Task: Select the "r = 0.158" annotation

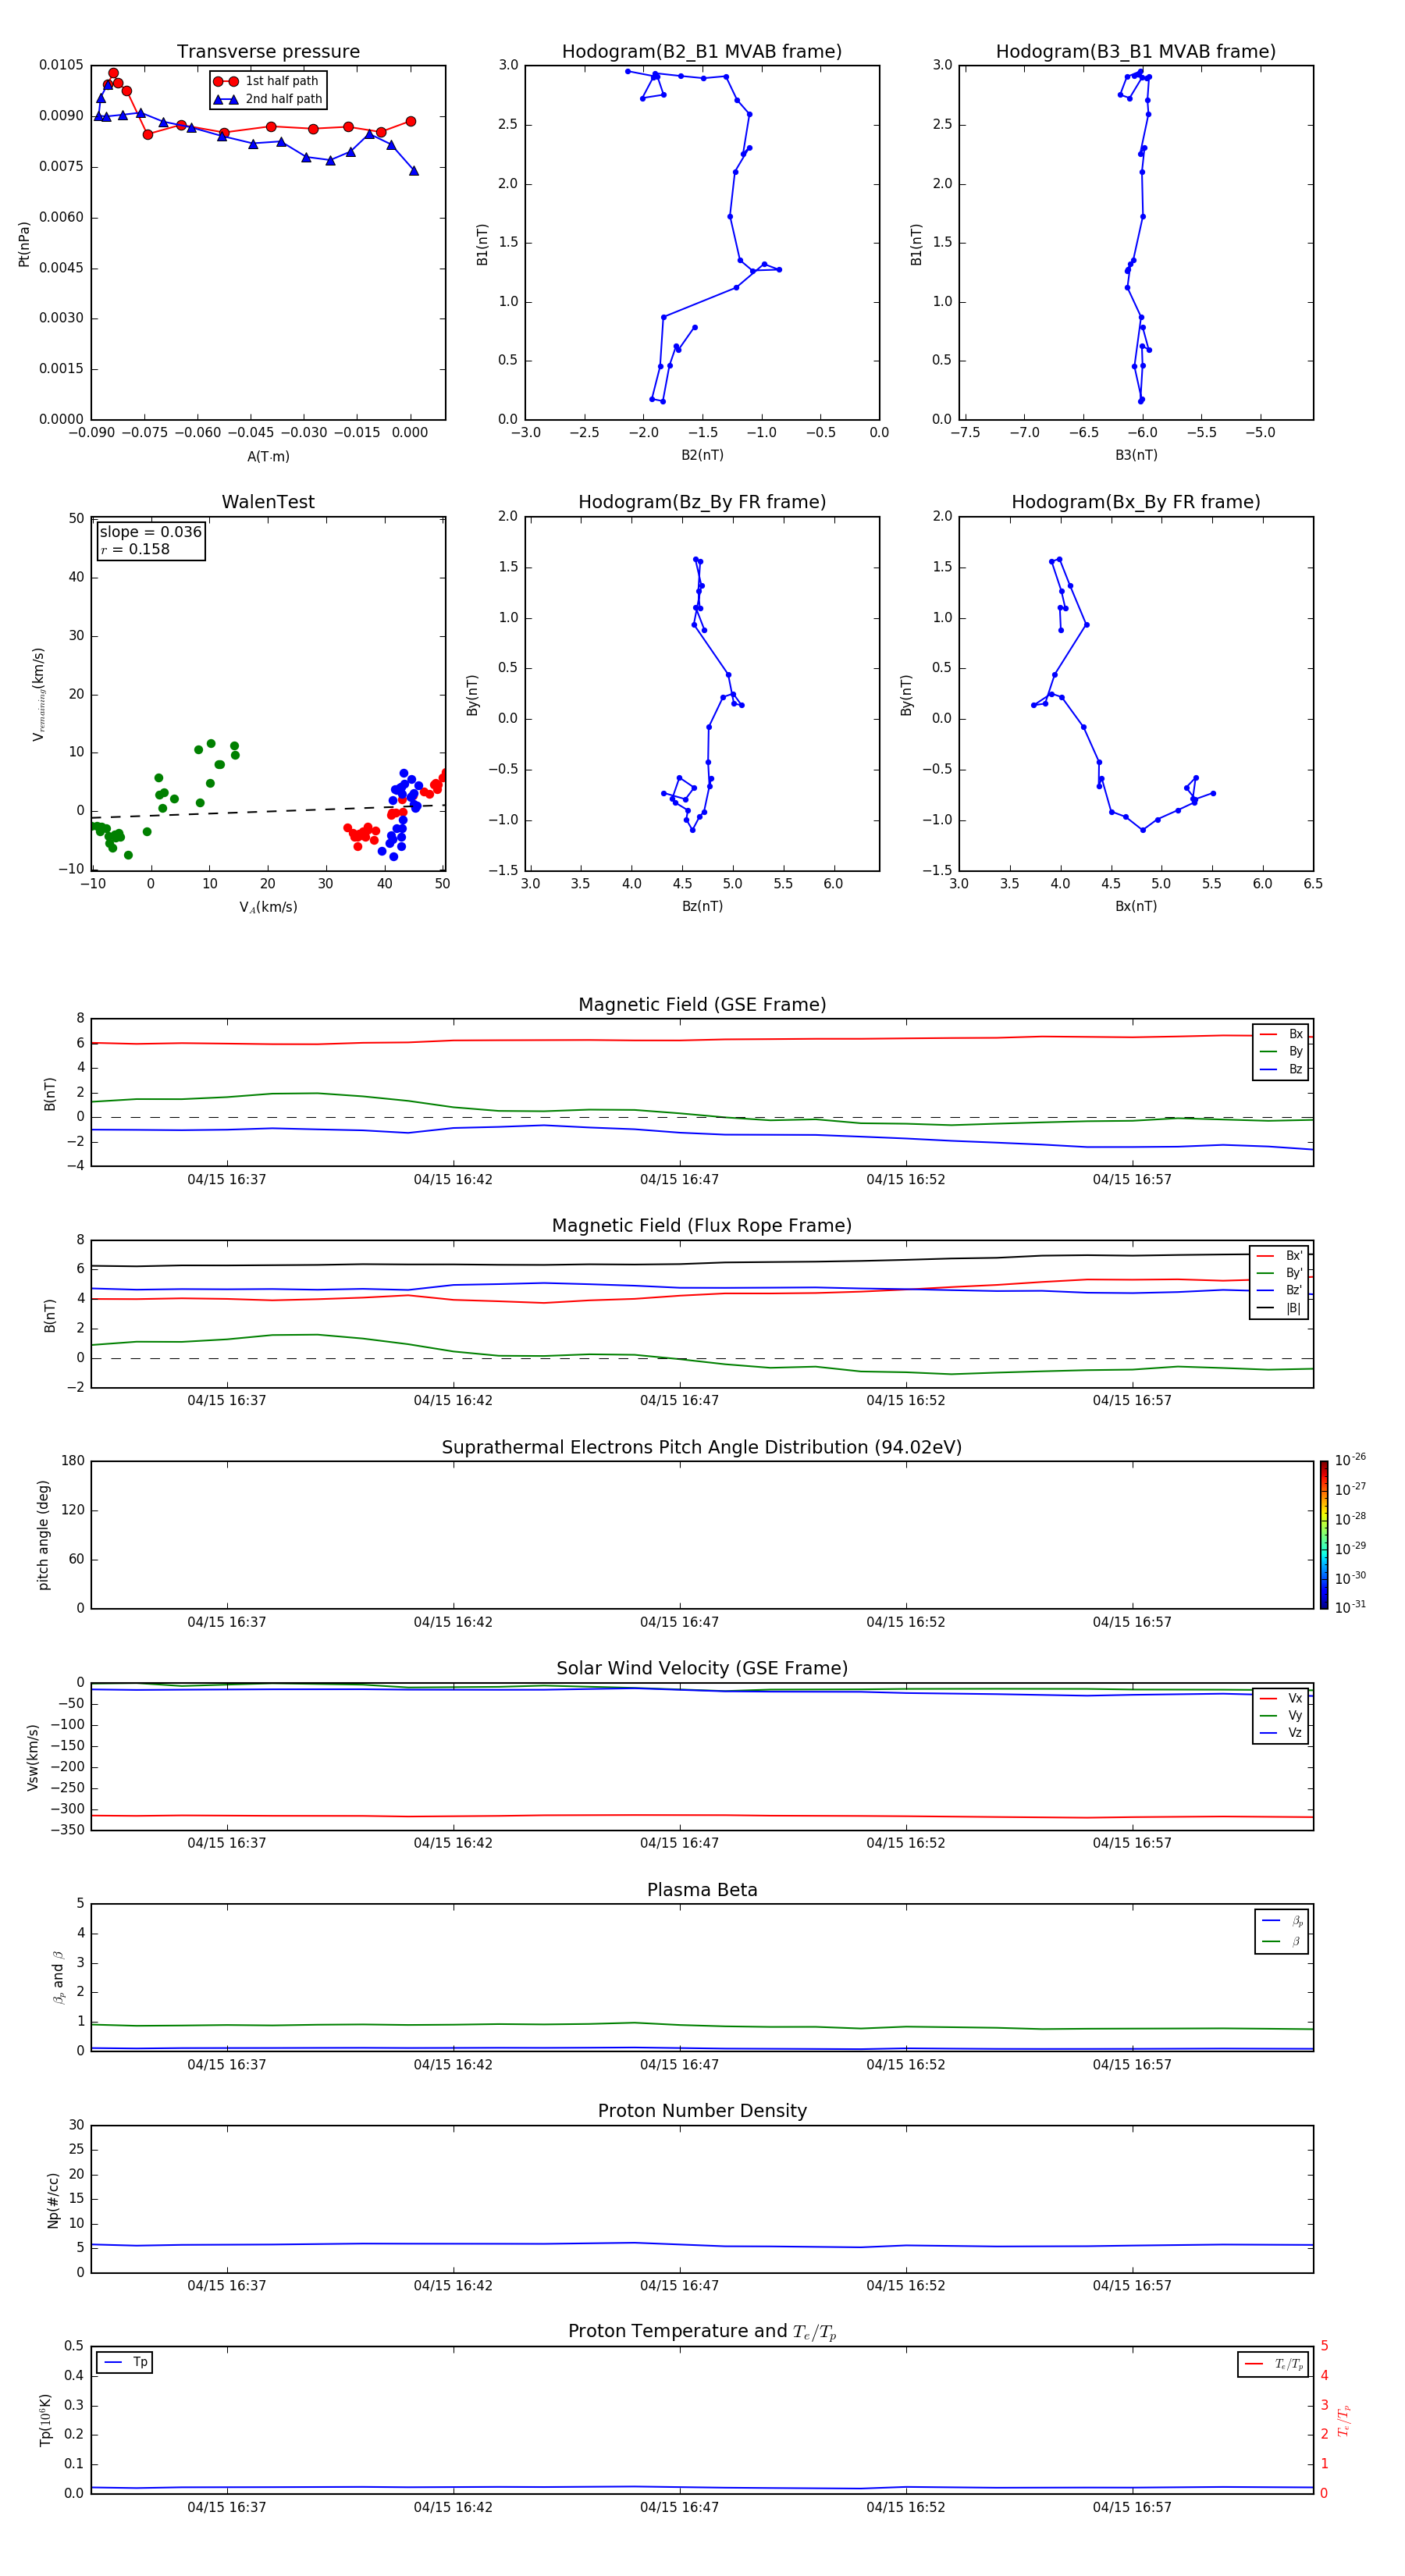Action: (x=135, y=549)
